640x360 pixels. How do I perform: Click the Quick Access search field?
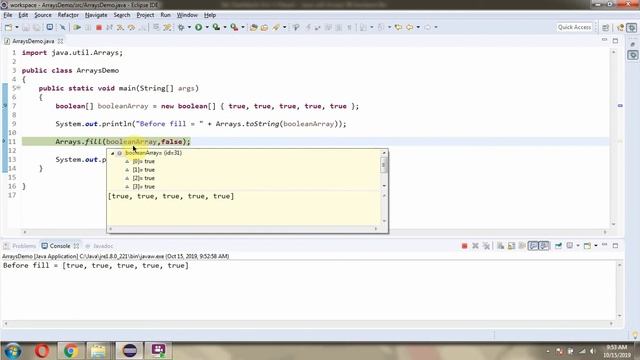coord(574,27)
